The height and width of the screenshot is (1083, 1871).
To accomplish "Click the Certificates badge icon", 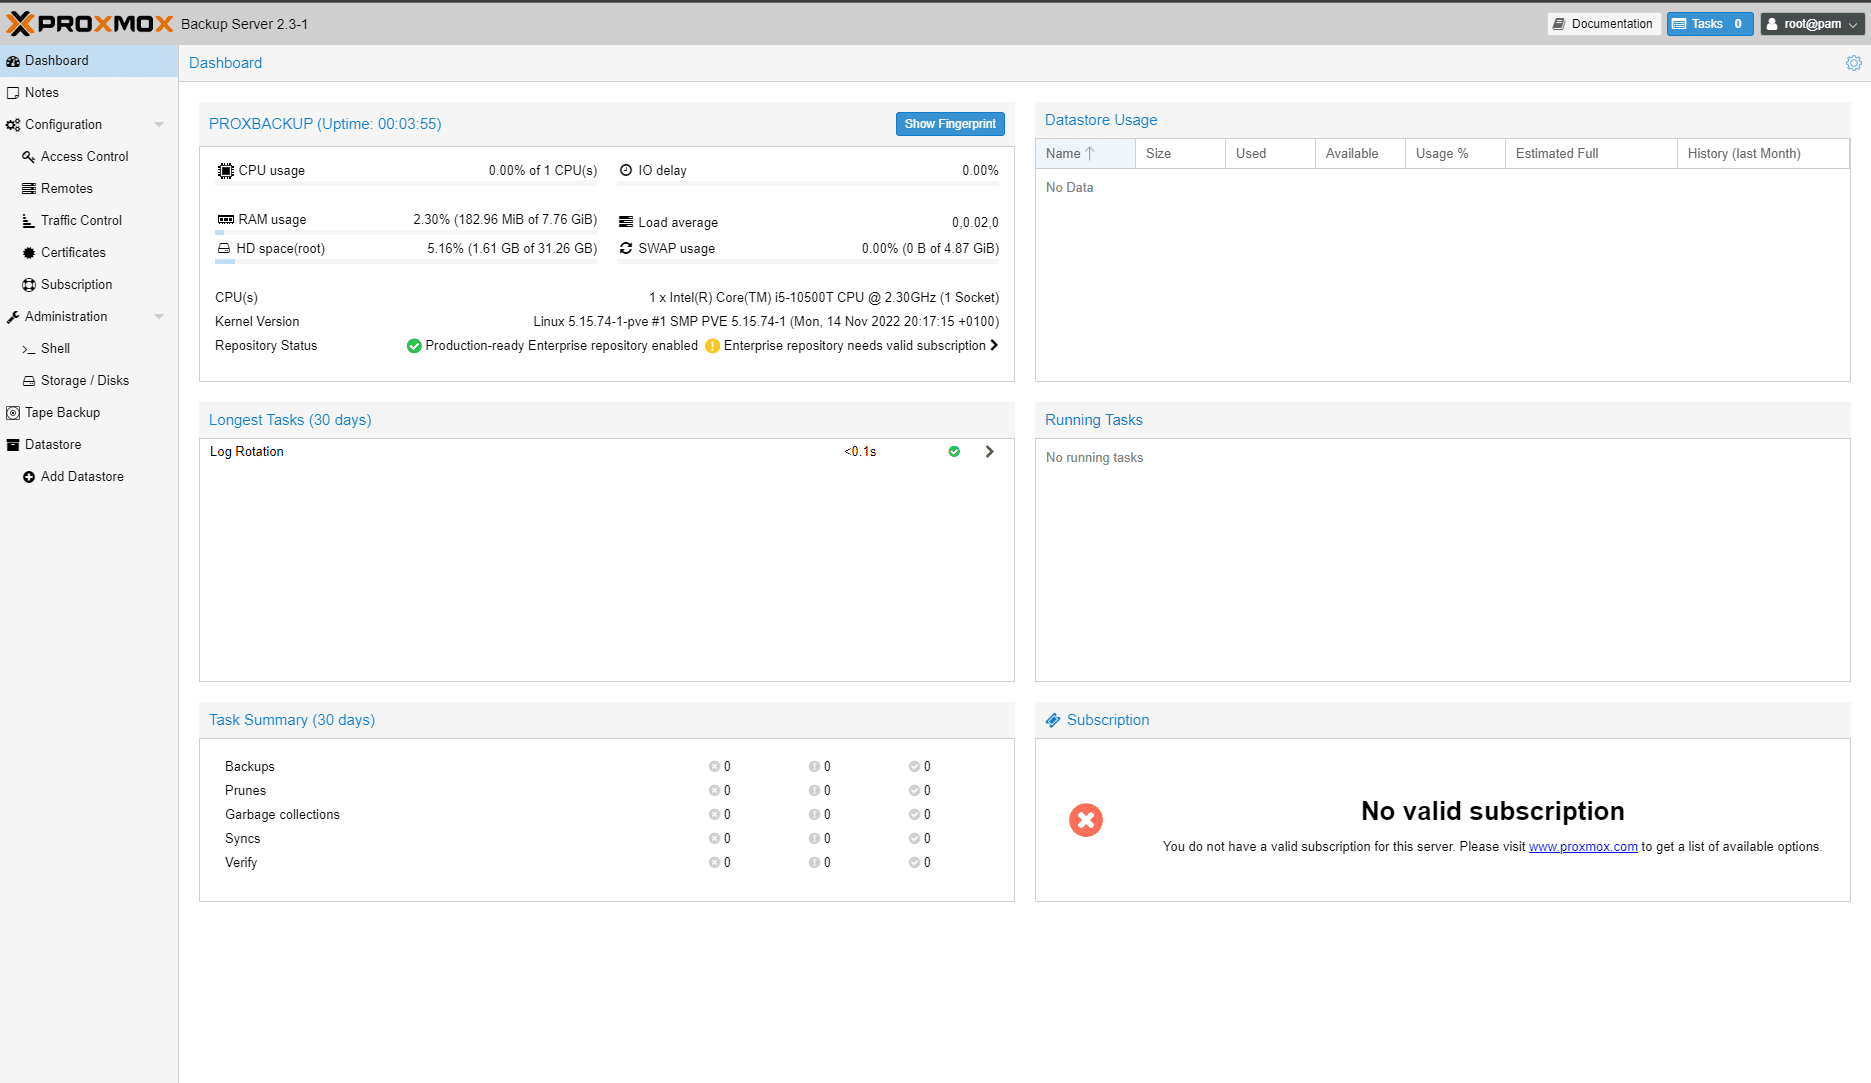I will pos(29,253).
